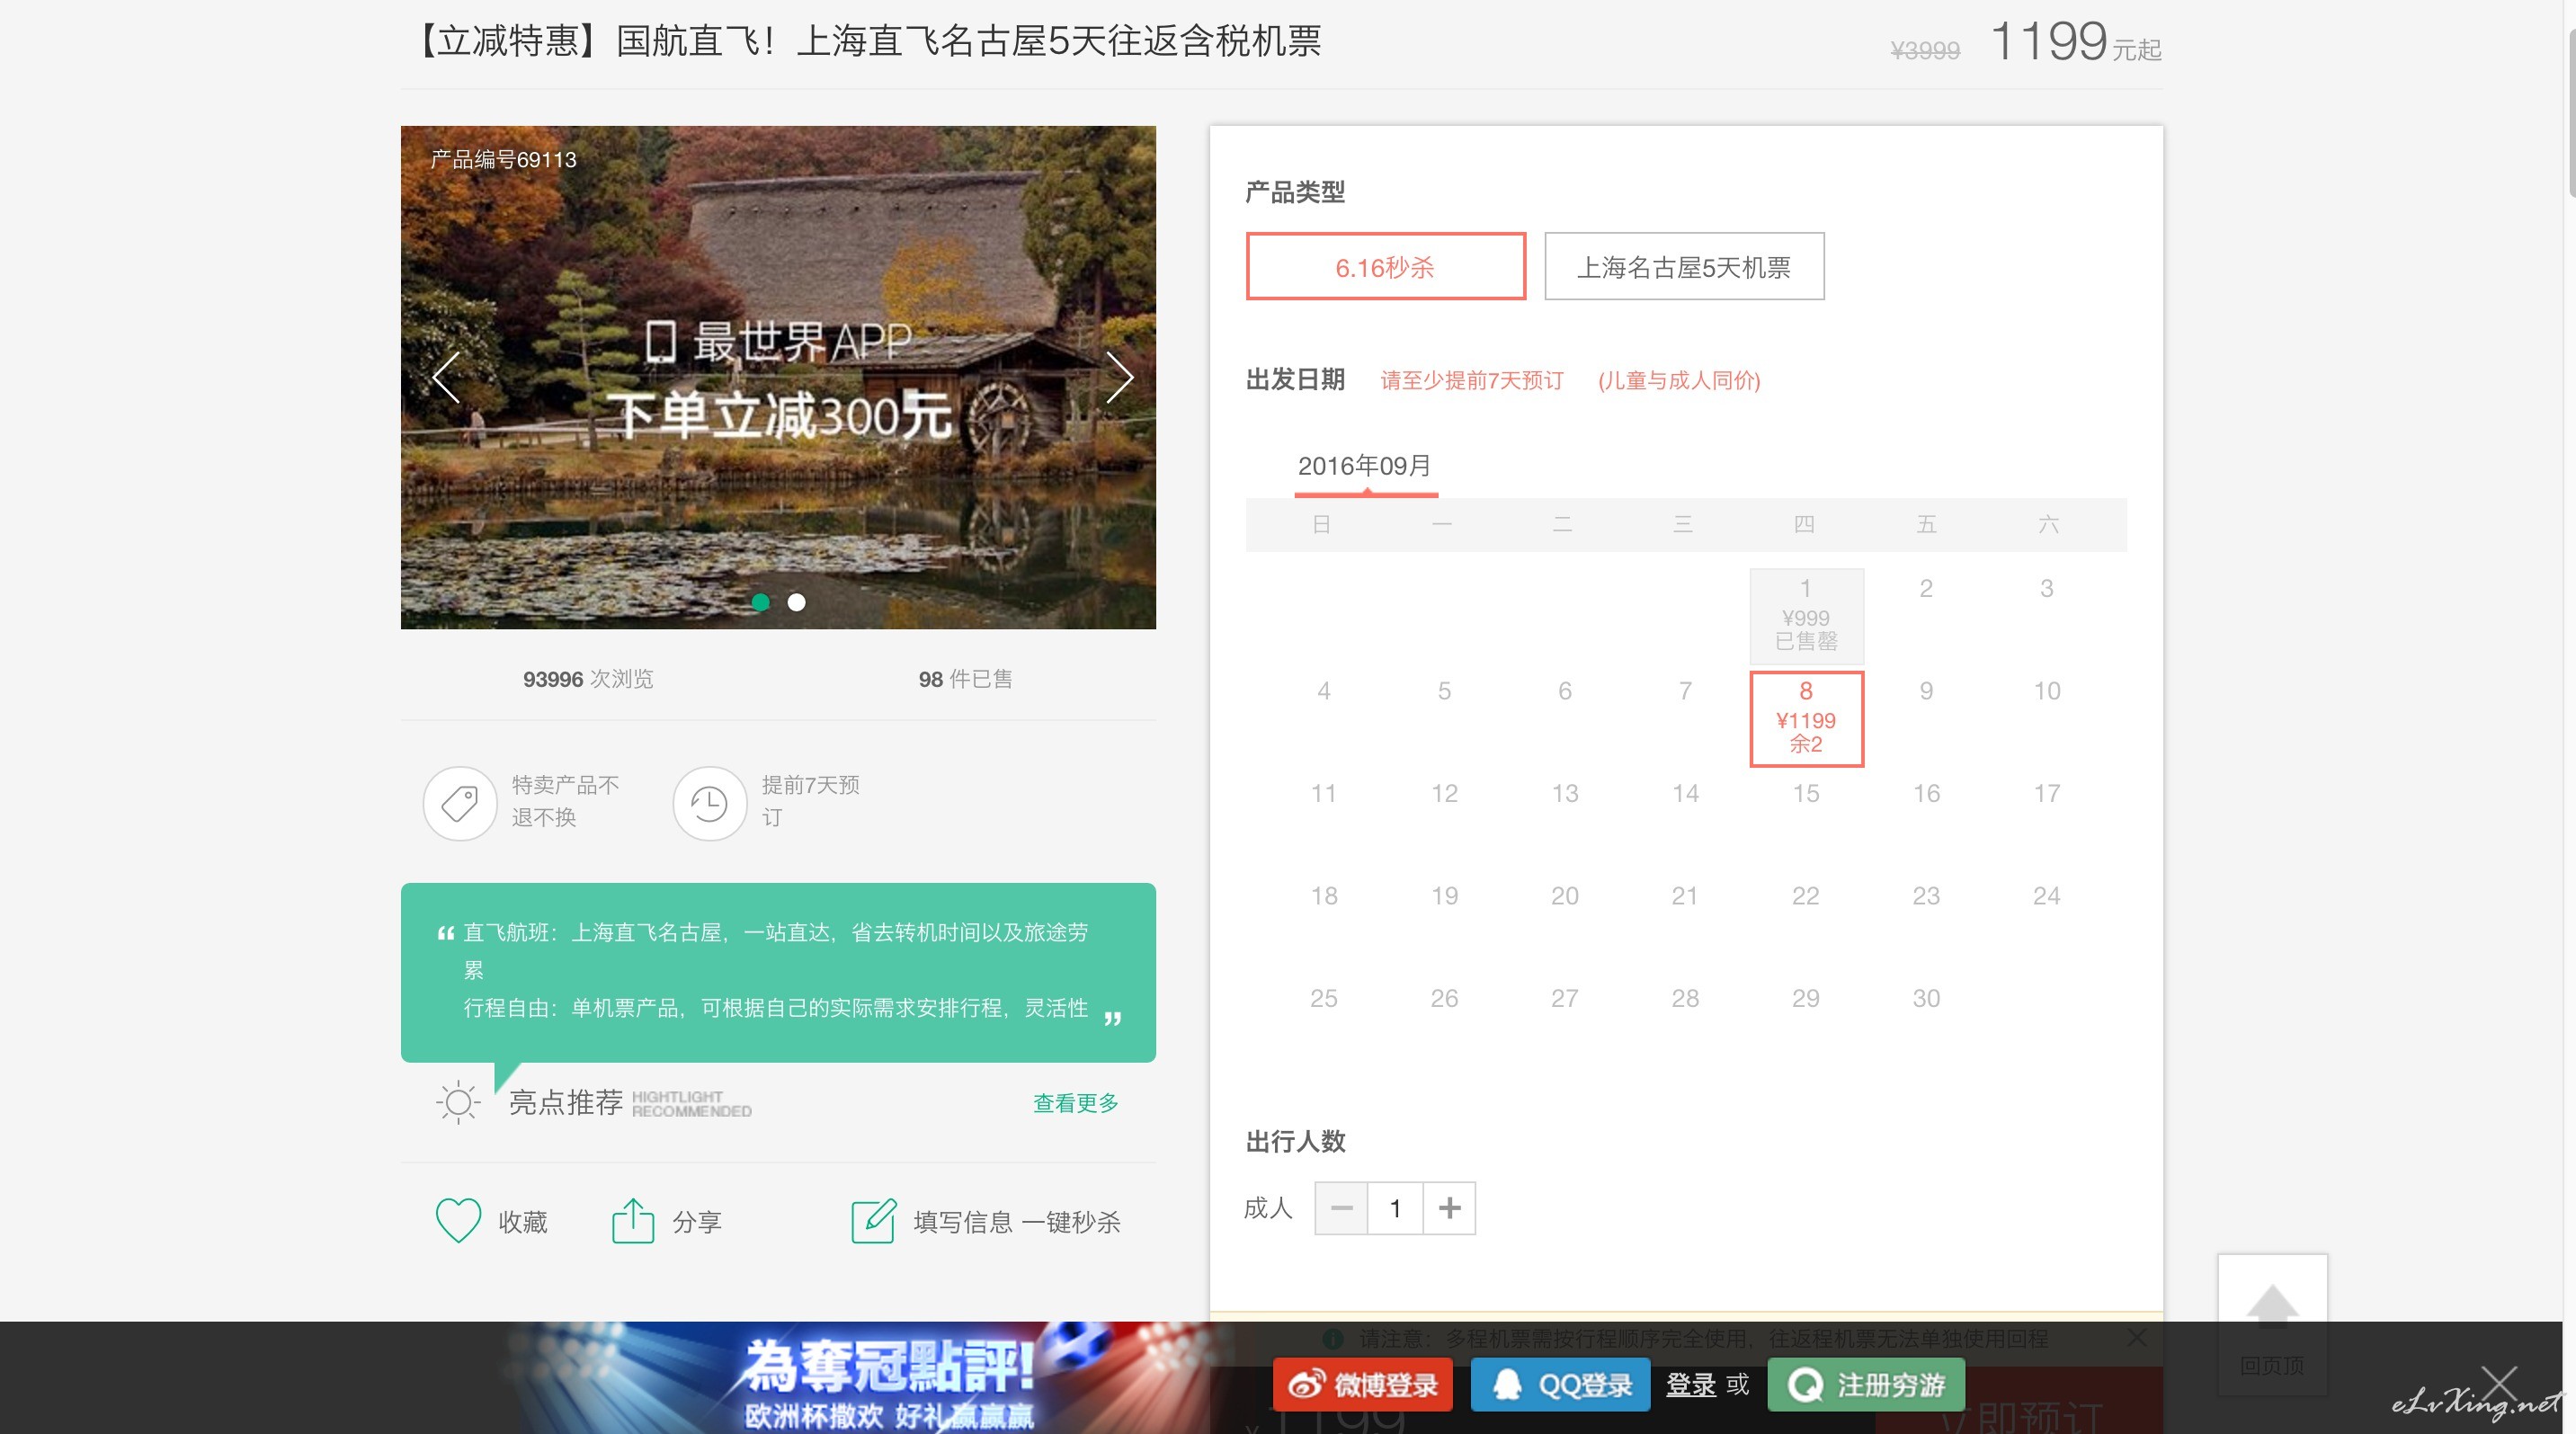Click the 93996 次浏览 view count
Screen dimensions: 2576x1434
(588, 679)
